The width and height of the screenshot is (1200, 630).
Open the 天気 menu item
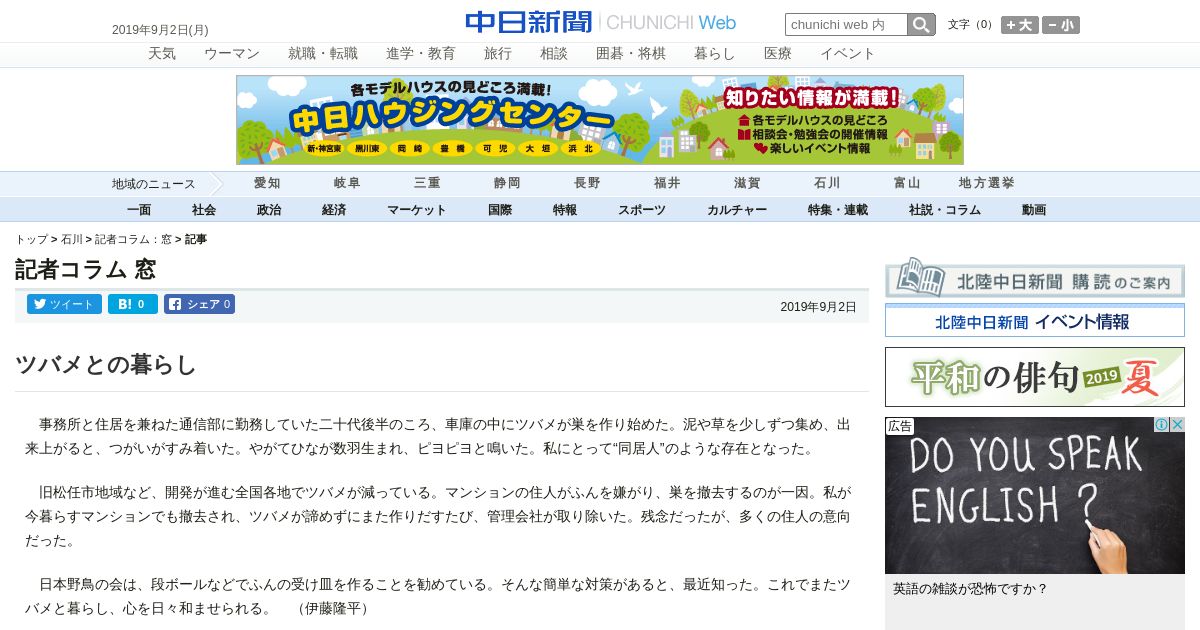pos(162,54)
